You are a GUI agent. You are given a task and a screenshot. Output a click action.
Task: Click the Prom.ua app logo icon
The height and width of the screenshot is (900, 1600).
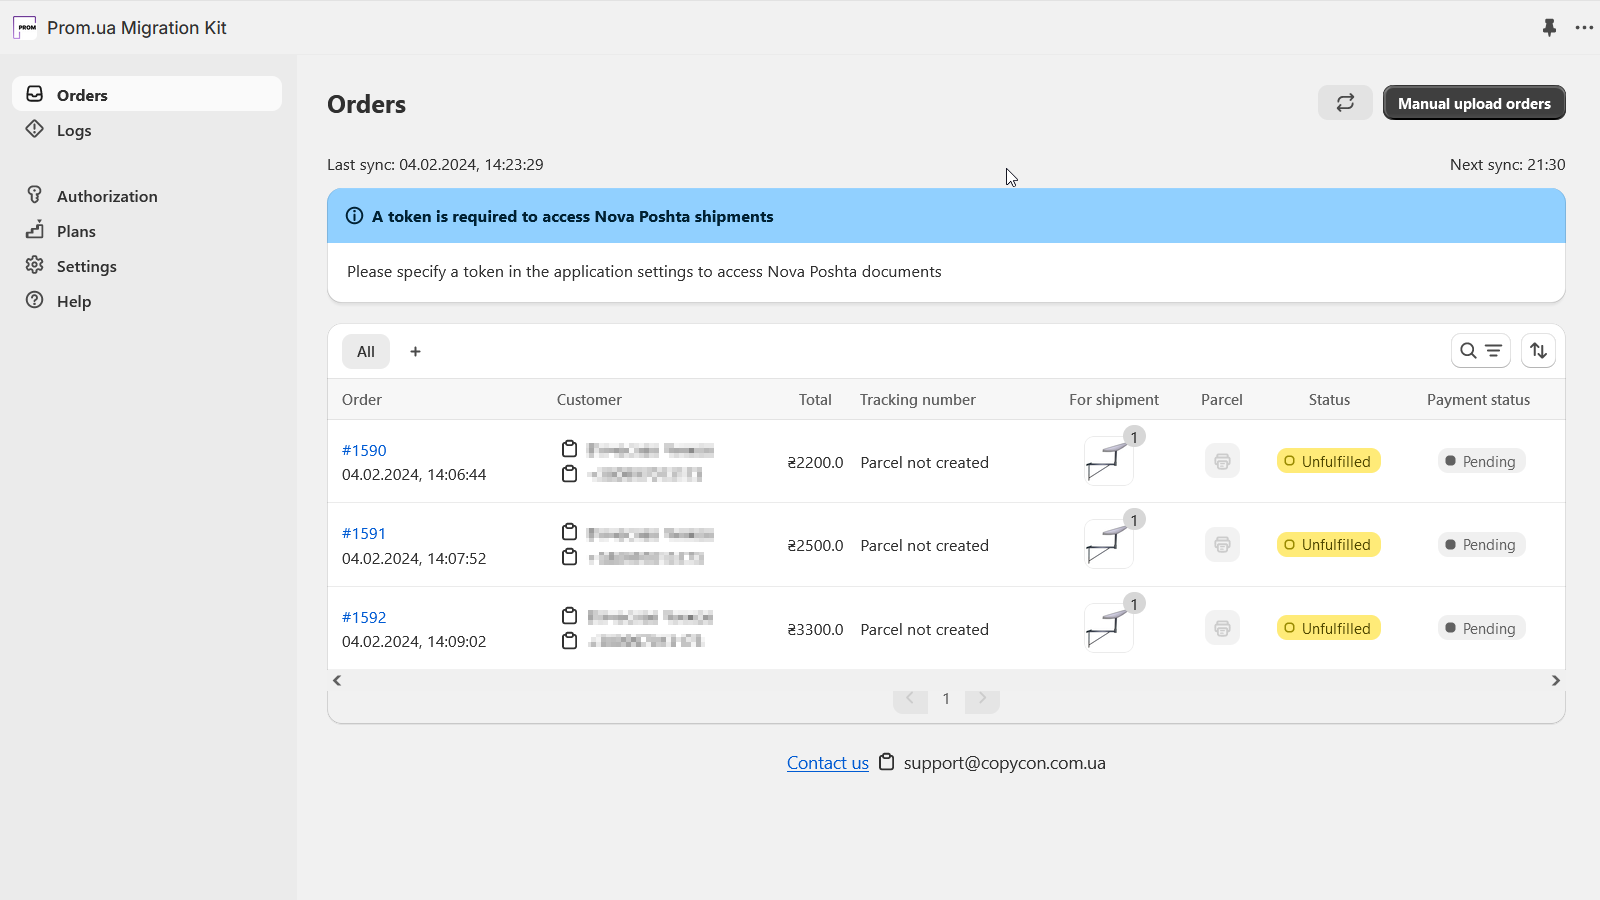[25, 28]
